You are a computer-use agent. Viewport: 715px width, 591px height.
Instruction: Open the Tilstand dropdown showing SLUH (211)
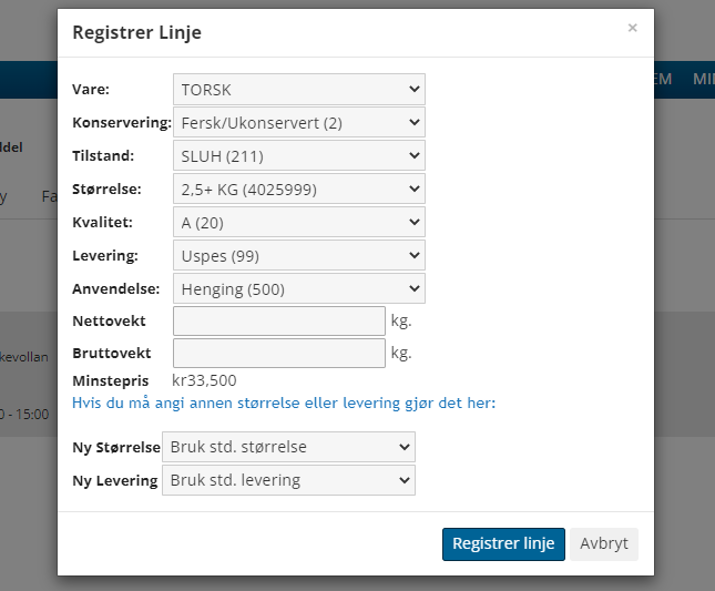299,156
